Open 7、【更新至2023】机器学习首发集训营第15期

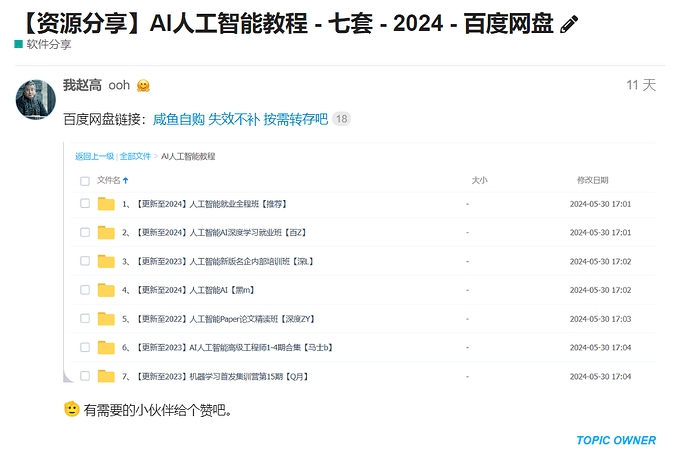point(215,376)
